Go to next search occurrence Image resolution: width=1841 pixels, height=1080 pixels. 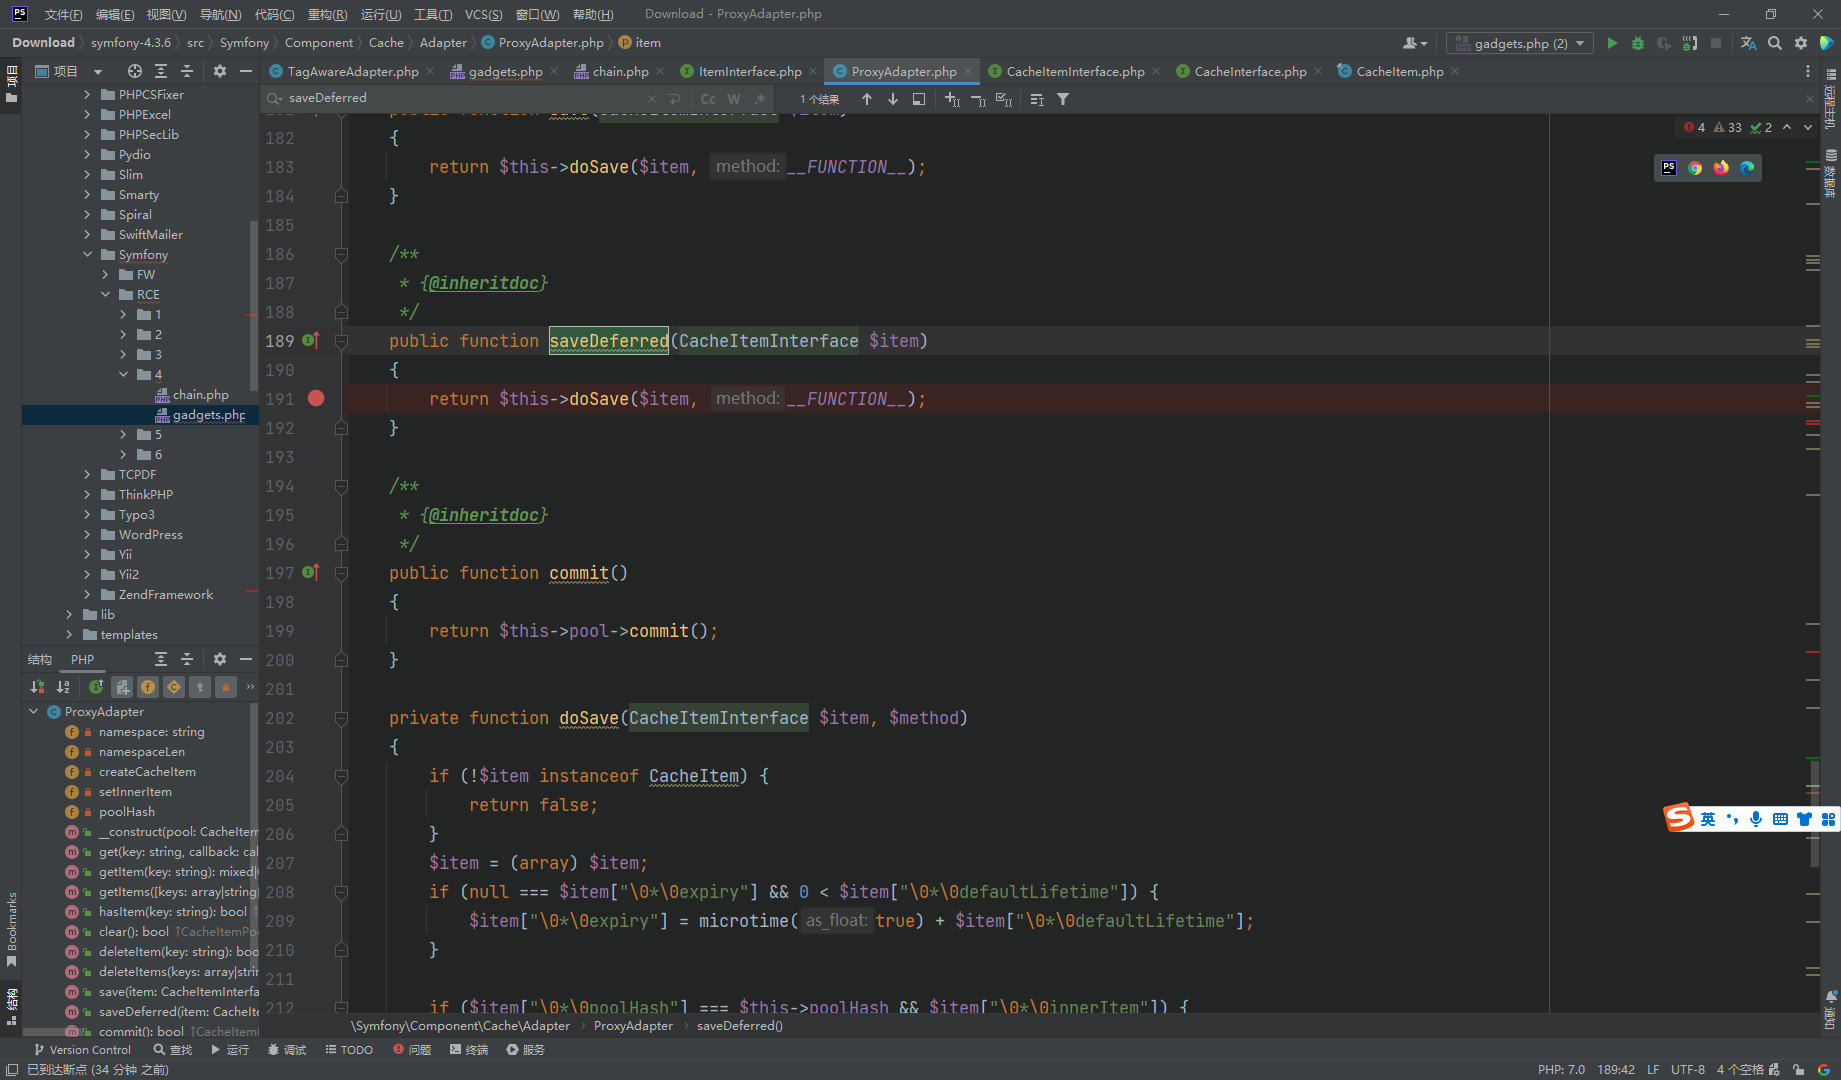point(893,99)
